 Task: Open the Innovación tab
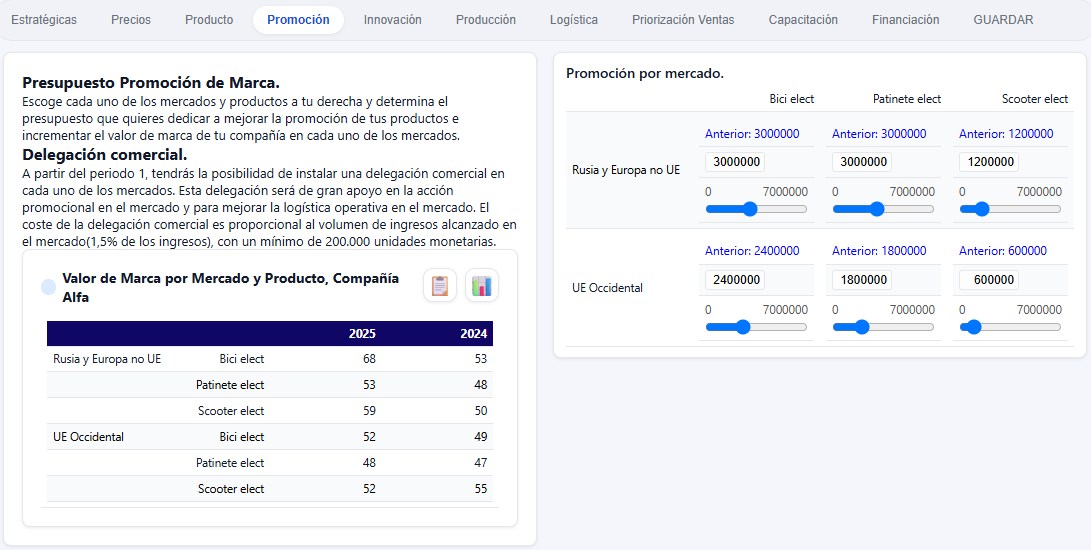point(392,19)
